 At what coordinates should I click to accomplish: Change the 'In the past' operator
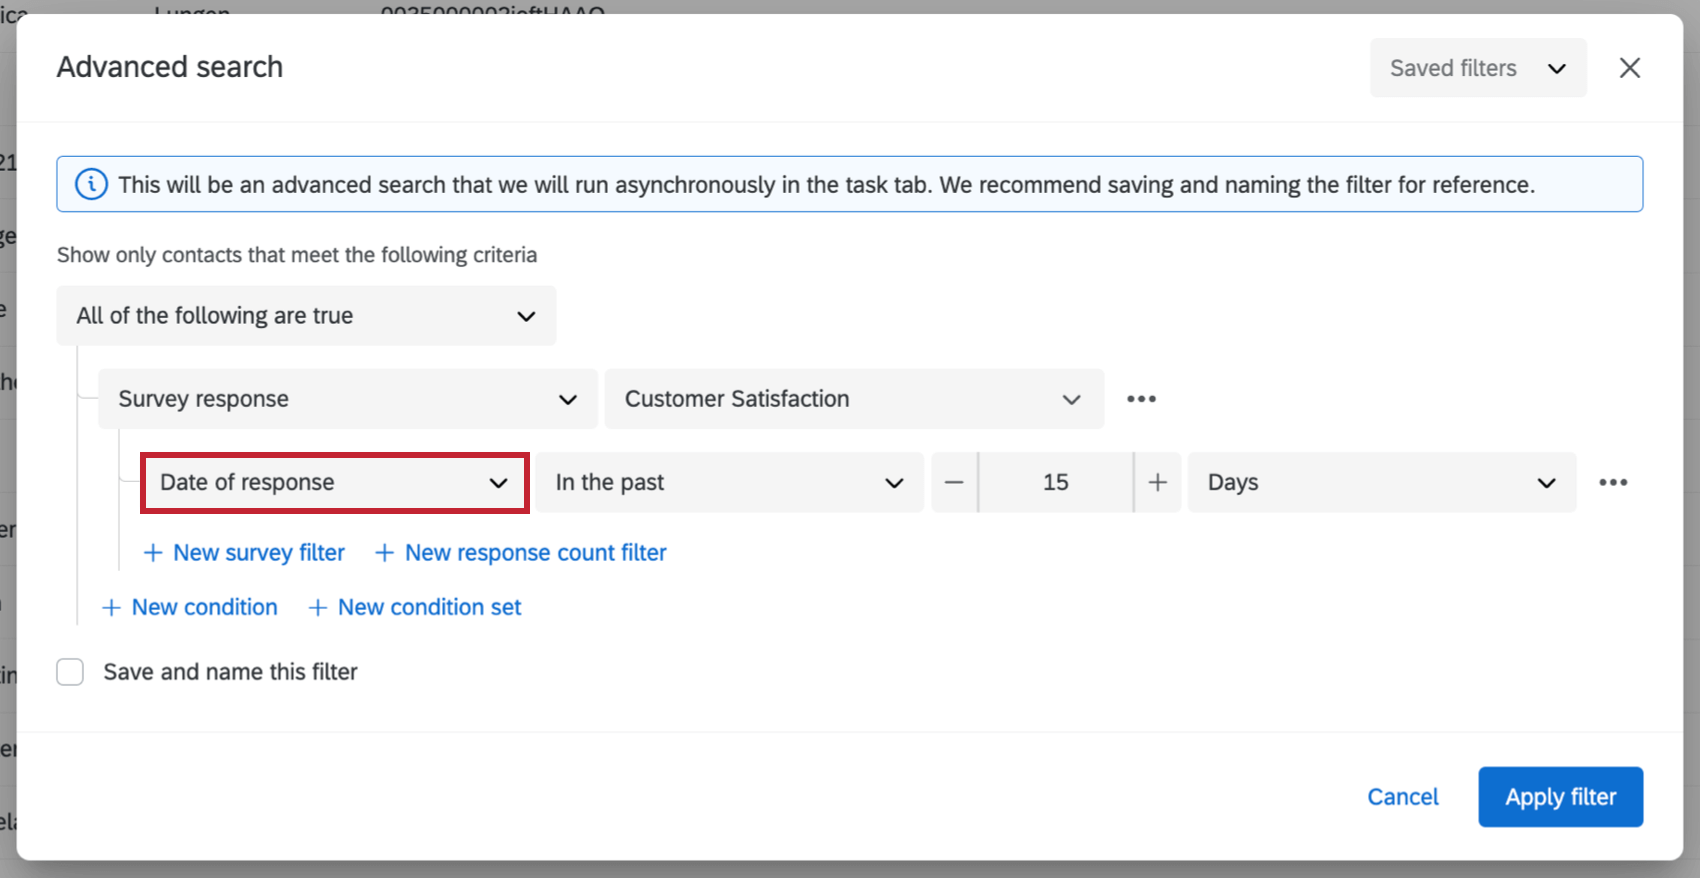(x=729, y=483)
